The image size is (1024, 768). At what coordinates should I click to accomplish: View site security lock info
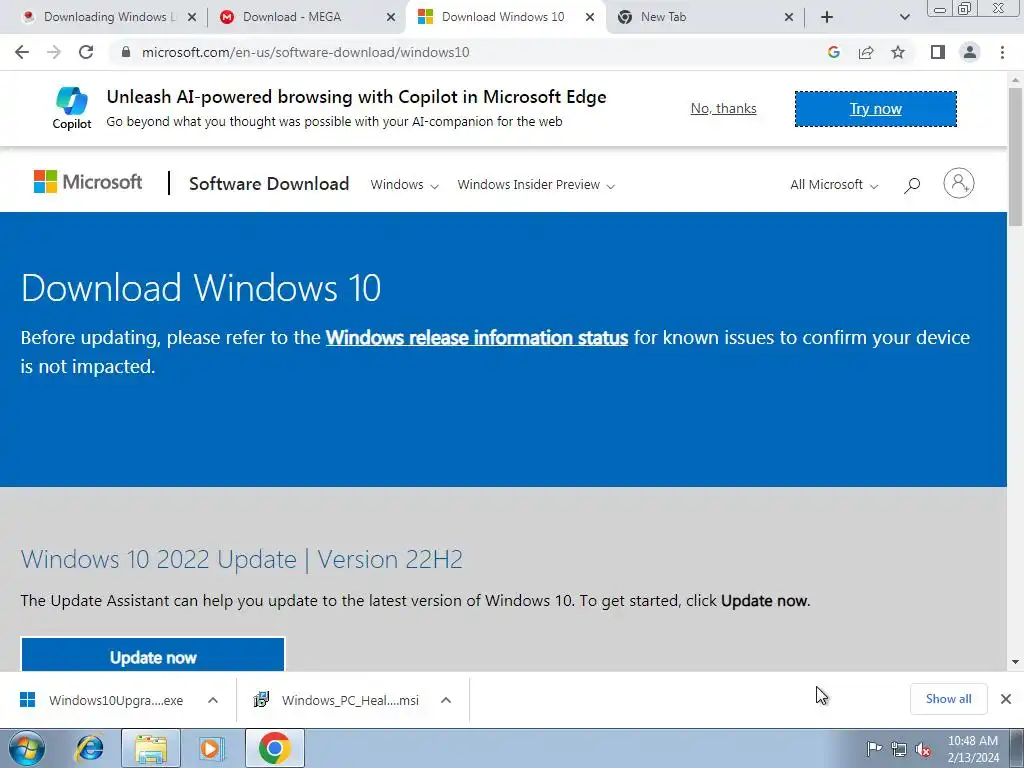coord(126,52)
